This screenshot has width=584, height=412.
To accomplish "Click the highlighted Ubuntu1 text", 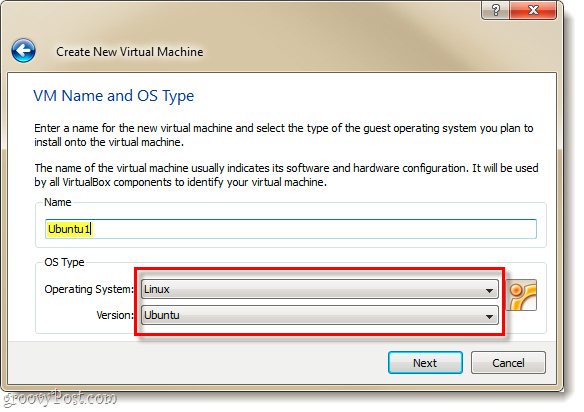I will point(69,229).
